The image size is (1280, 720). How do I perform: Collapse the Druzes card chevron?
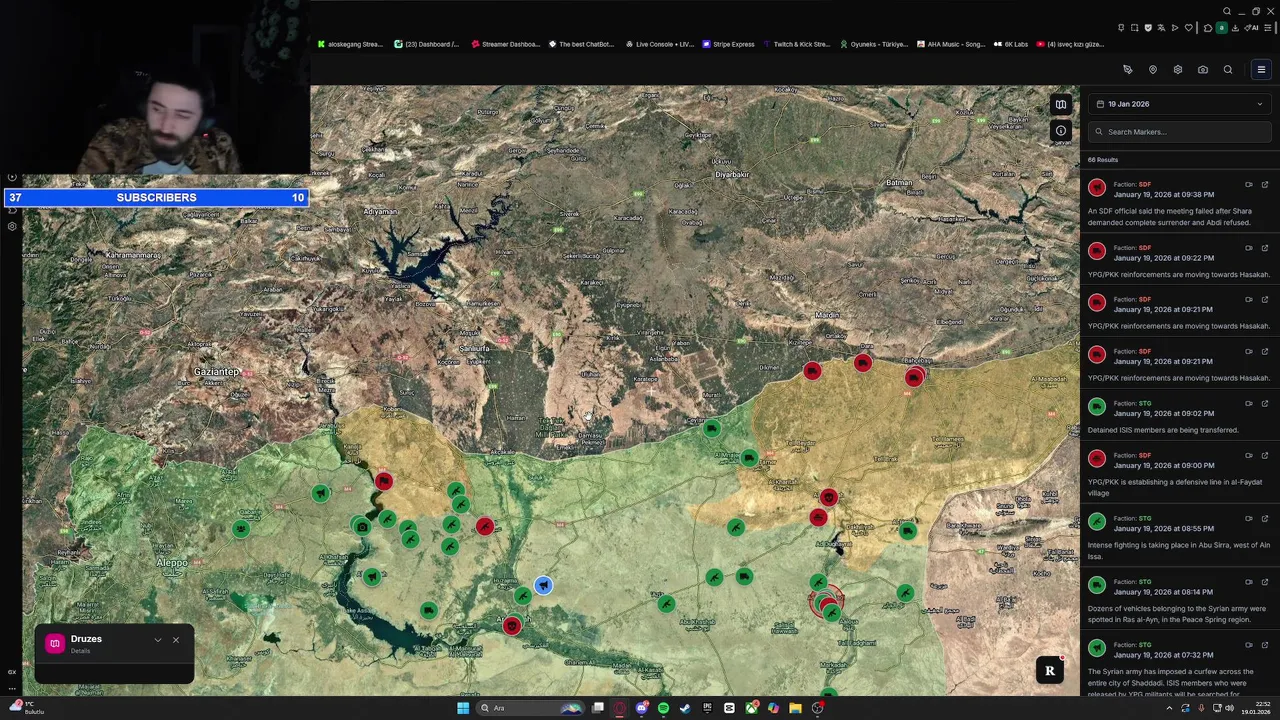(x=157, y=640)
